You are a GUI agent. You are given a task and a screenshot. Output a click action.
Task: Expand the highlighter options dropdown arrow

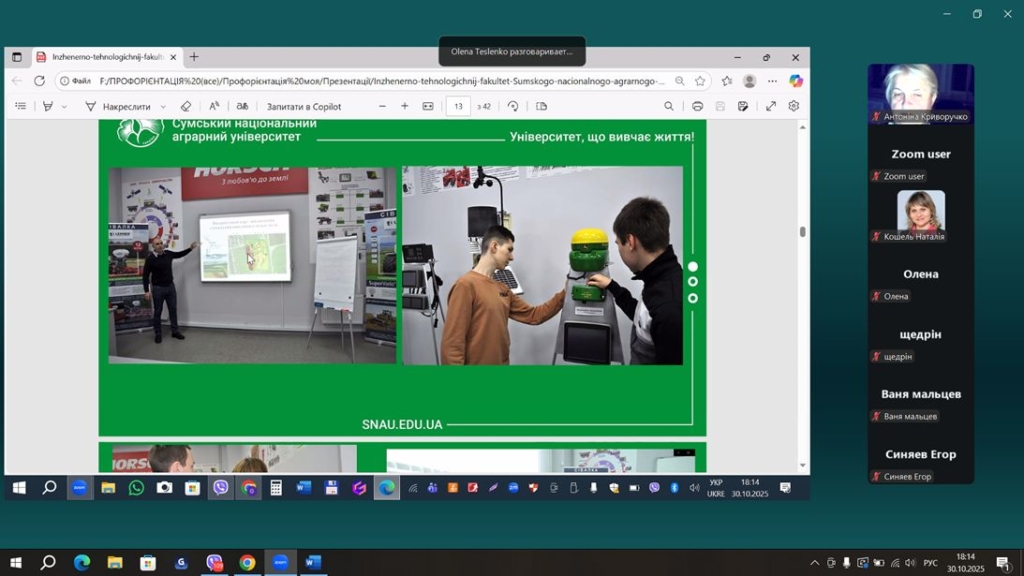click(65, 107)
